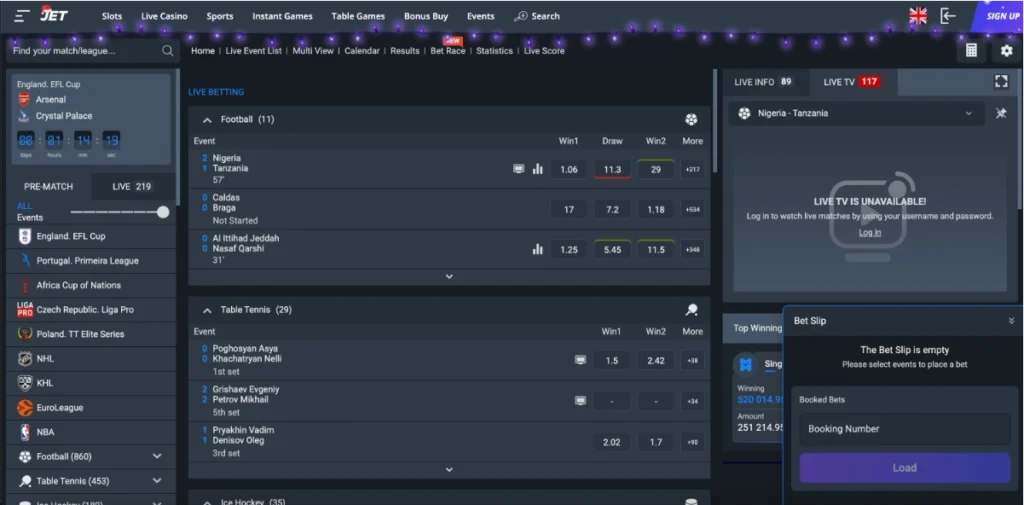Click live stream icon in Nigeria Tanzania row
Viewport: 1024px width, 505px height.
pyautogui.click(x=519, y=169)
